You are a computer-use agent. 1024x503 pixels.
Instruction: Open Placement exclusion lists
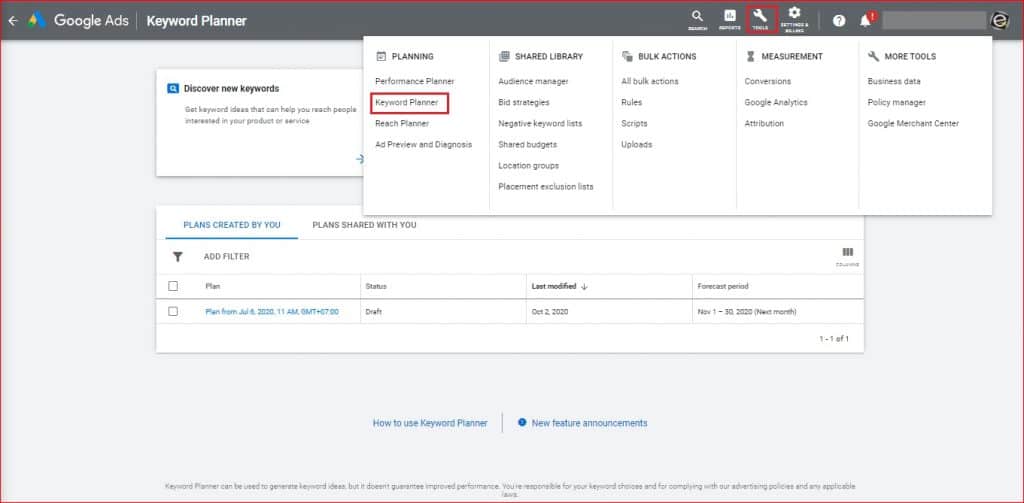click(546, 186)
